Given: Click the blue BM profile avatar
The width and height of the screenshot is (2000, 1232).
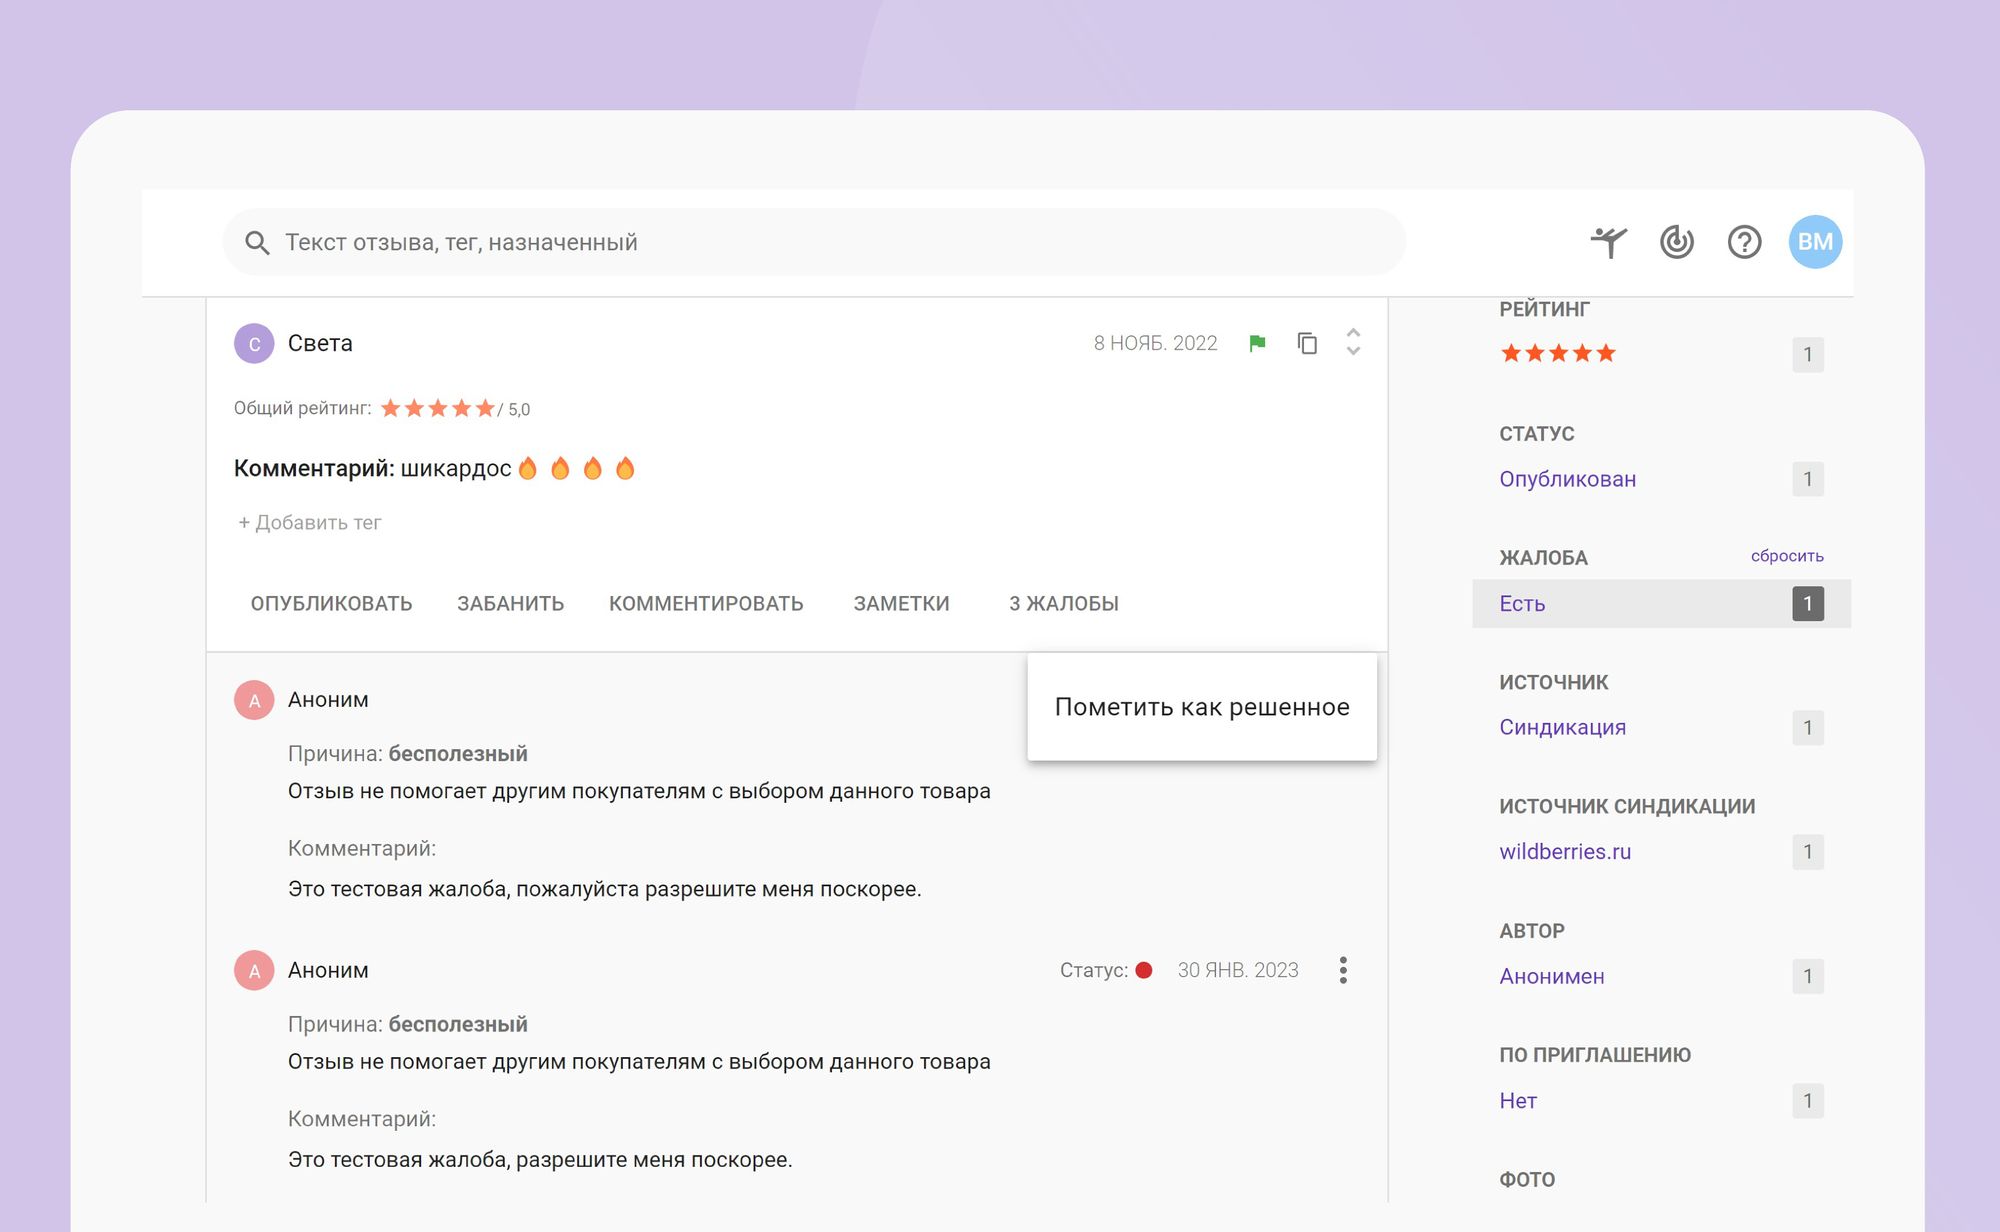Looking at the screenshot, I should (x=1815, y=241).
